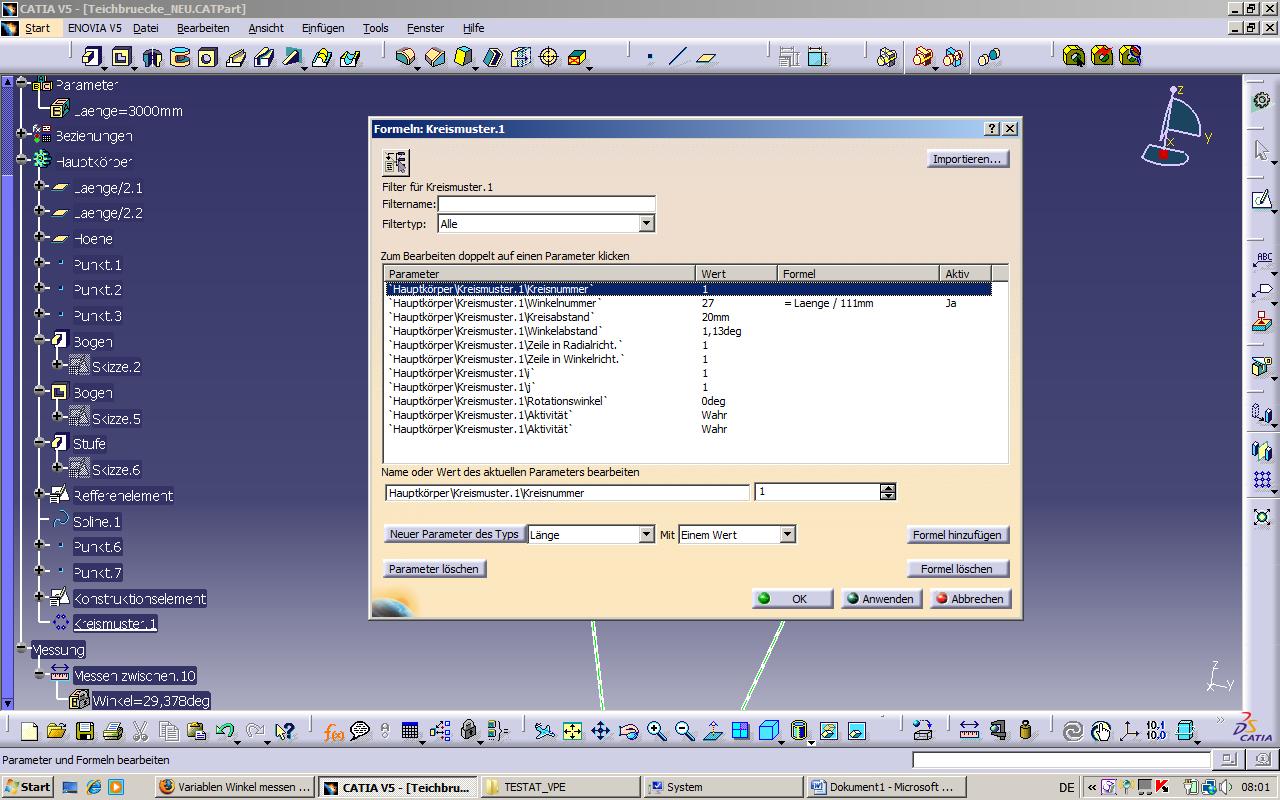Image resolution: width=1280 pixels, height=800 pixels.
Task: Open the Einfügen menu
Action: coord(323,28)
